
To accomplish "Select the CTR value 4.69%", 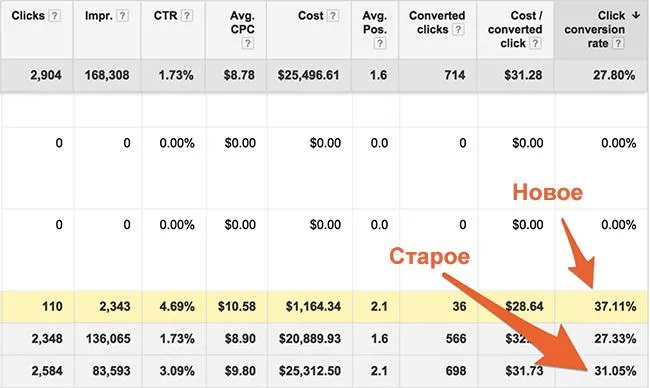I will (x=177, y=306).
